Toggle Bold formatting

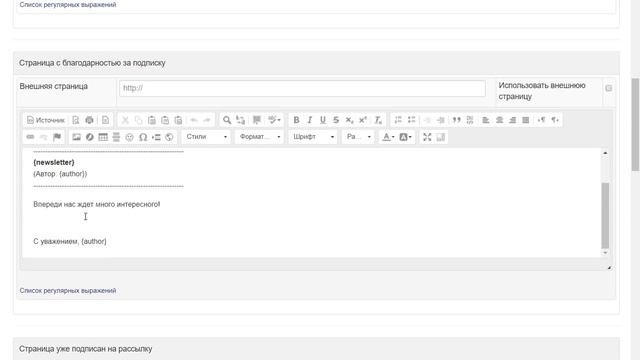[296, 120]
